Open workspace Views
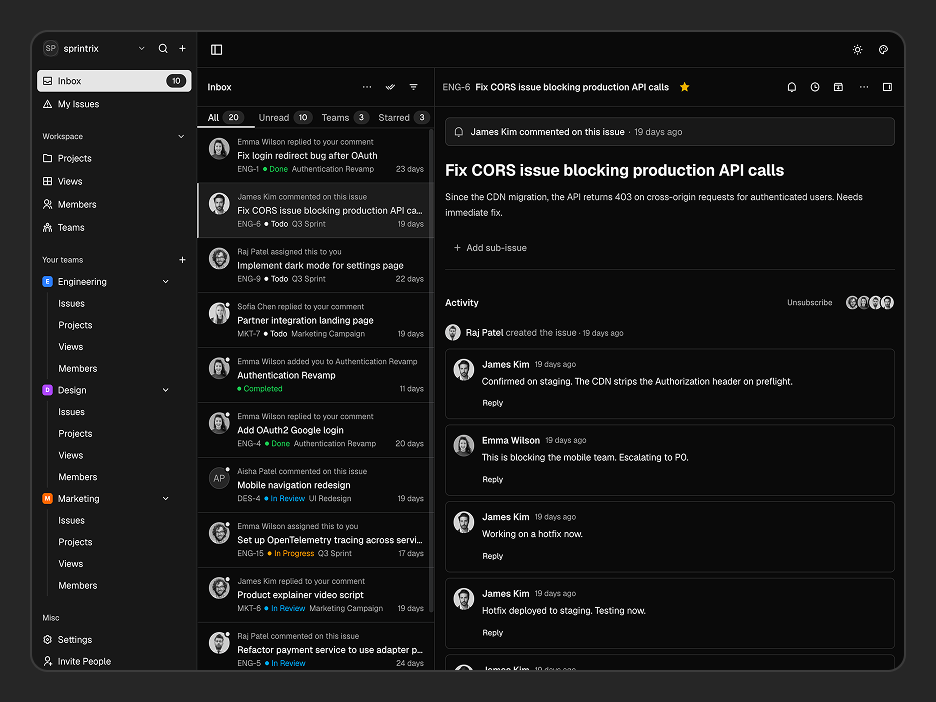Viewport: 936px width, 702px height. tap(114, 181)
